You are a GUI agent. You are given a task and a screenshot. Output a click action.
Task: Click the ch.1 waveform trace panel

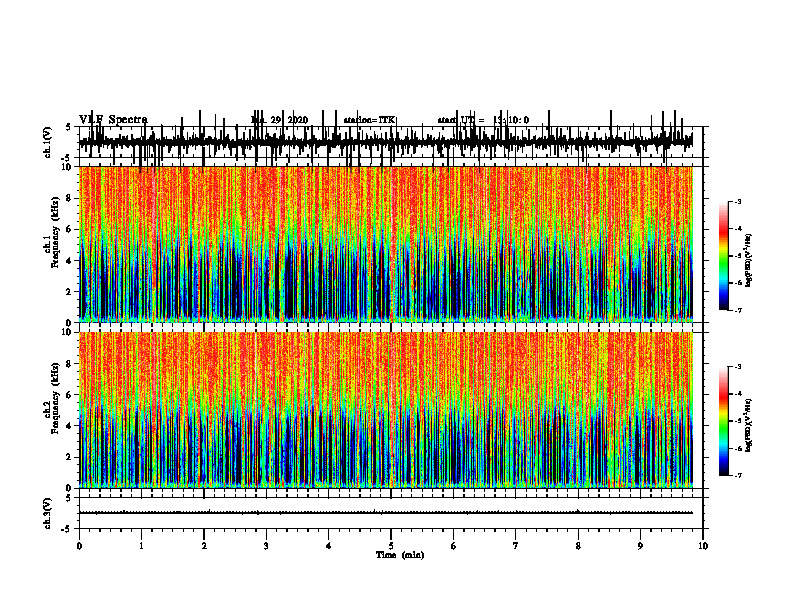[391, 142]
